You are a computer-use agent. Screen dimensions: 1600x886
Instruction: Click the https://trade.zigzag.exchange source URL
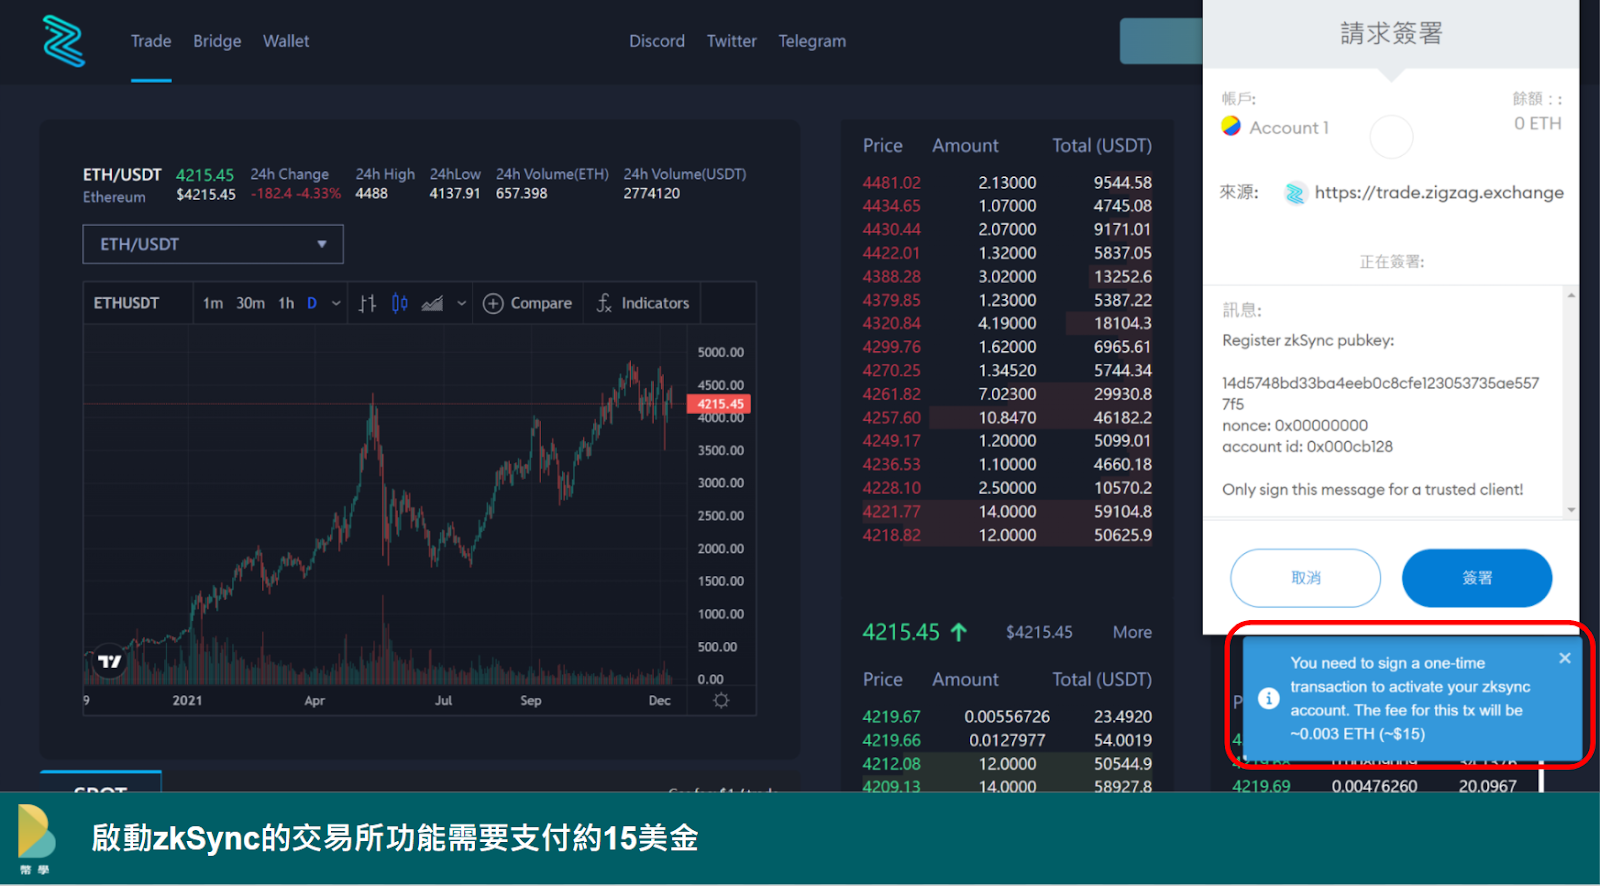1439,193
